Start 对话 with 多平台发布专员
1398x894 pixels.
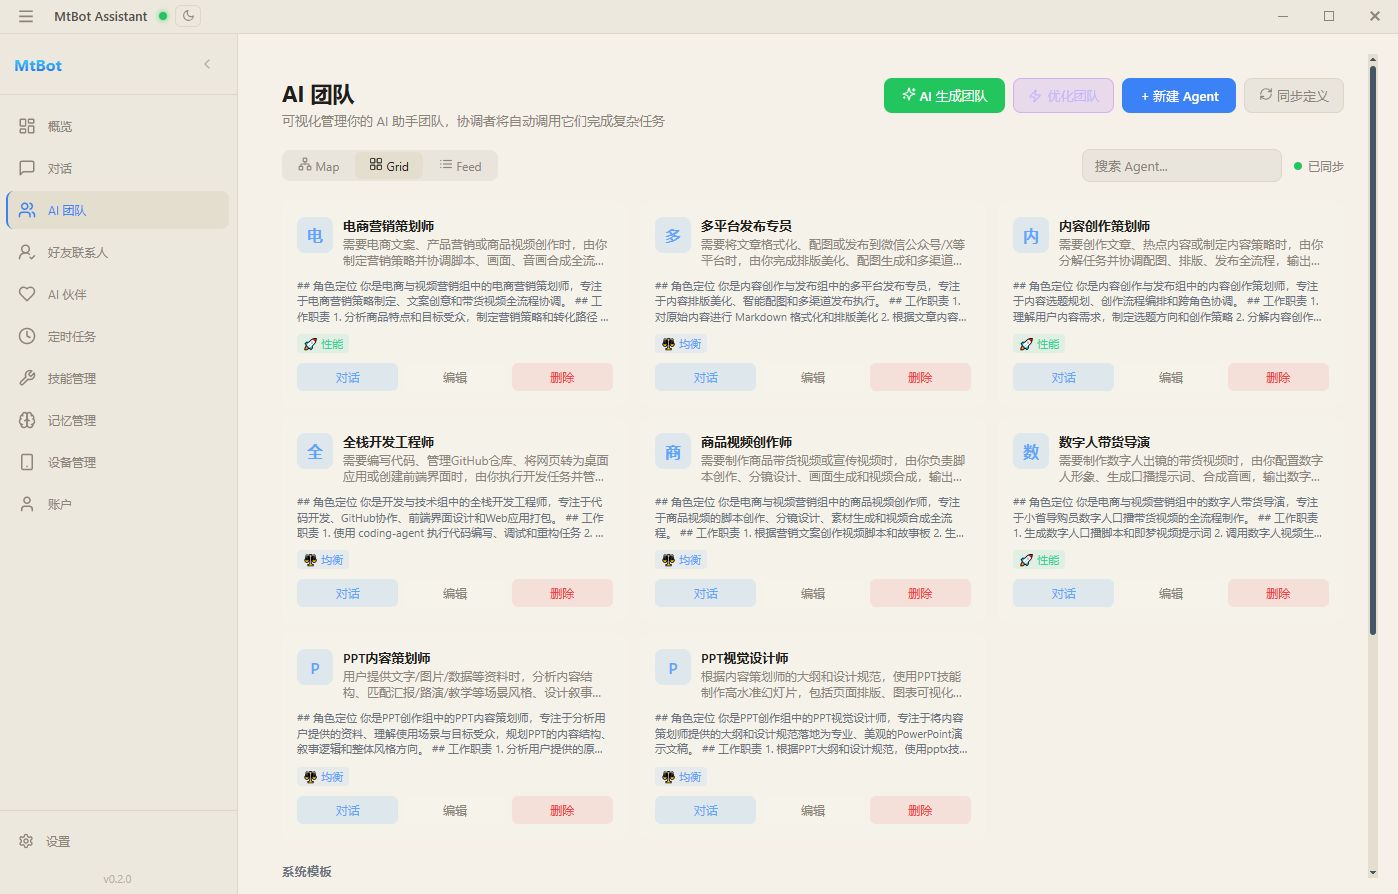click(x=705, y=377)
